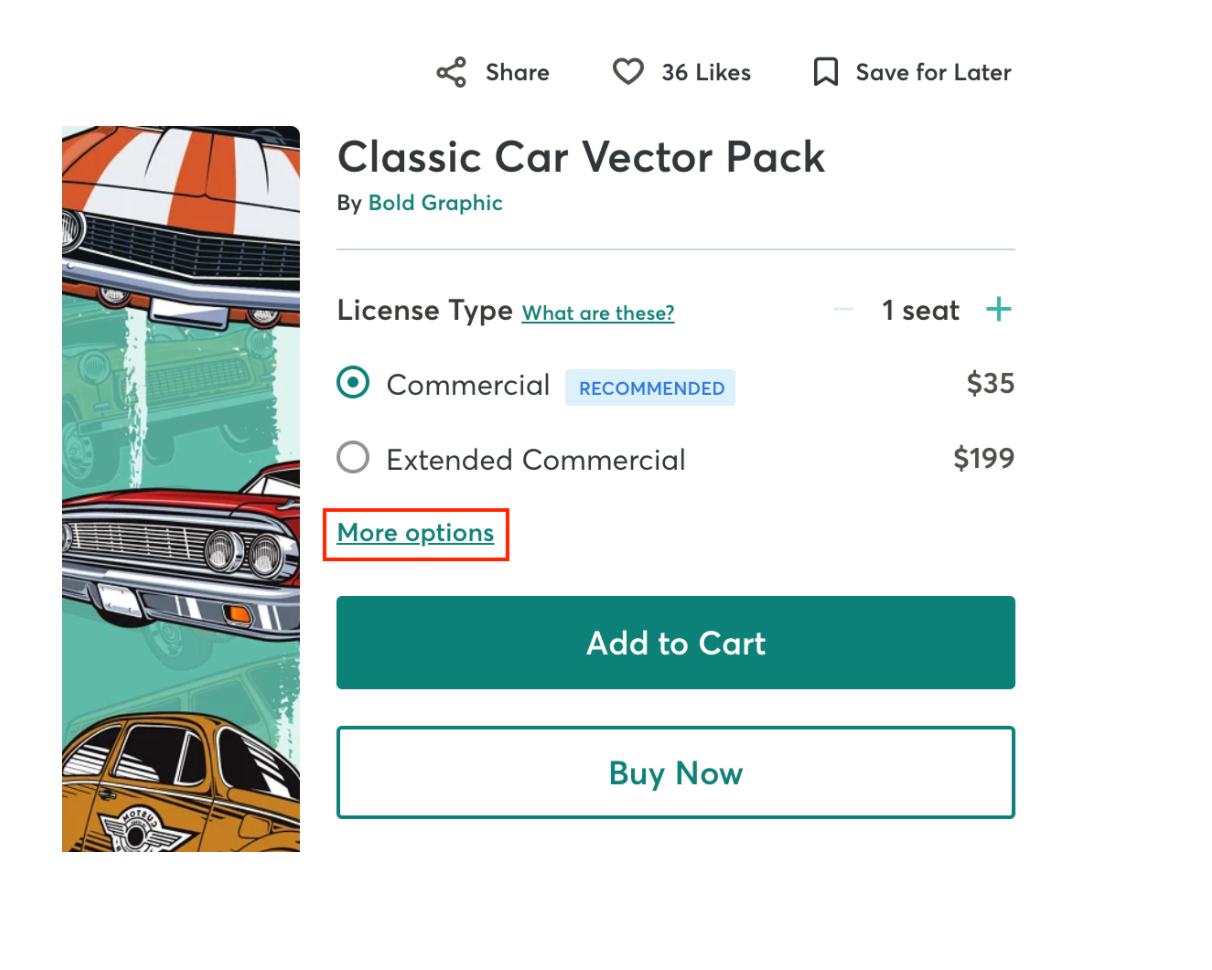Click the $199 Extended Commercial price
The image size is (1212, 970).
coord(984,459)
